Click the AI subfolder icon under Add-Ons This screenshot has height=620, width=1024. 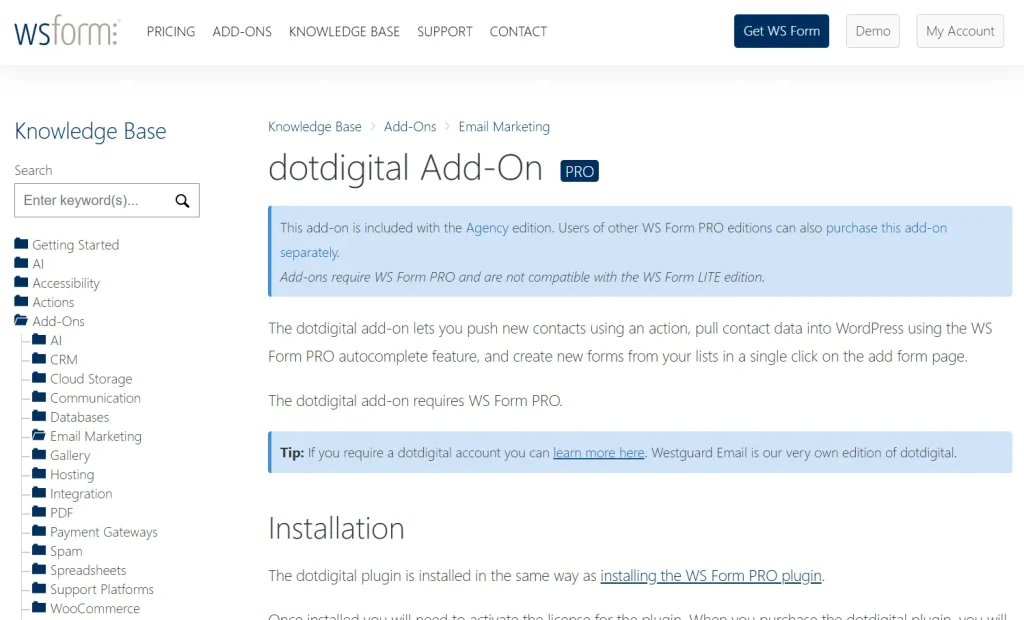pos(39,339)
